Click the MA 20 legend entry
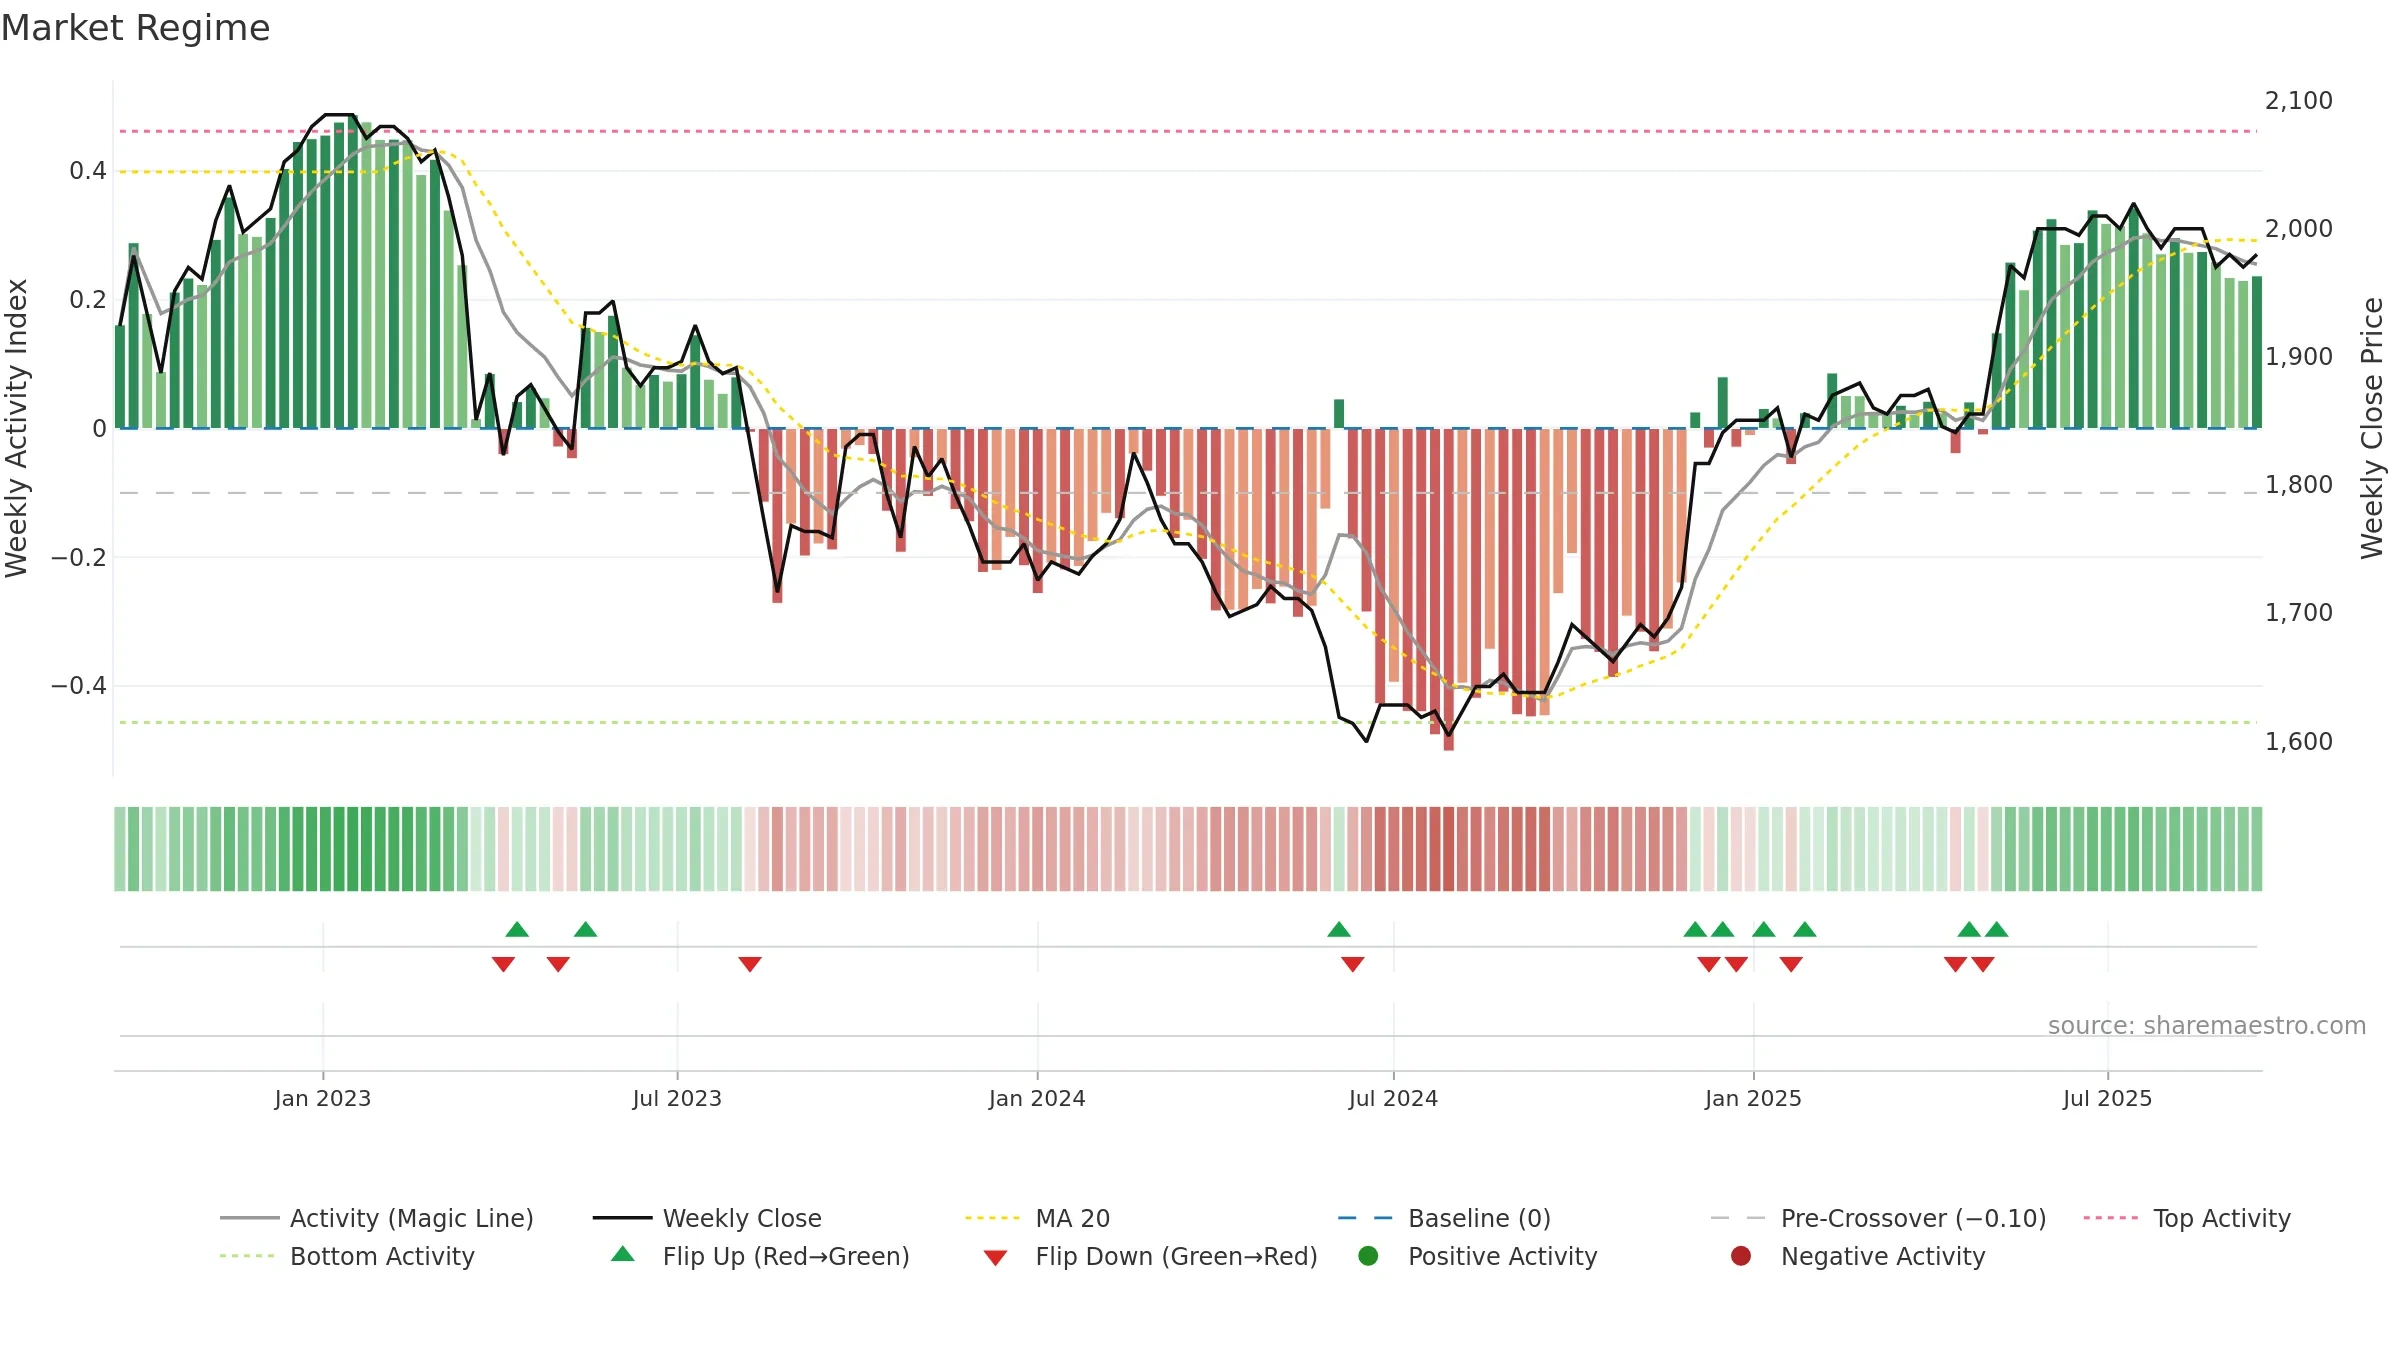2400x1350 pixels. tap(1038, 1218)
